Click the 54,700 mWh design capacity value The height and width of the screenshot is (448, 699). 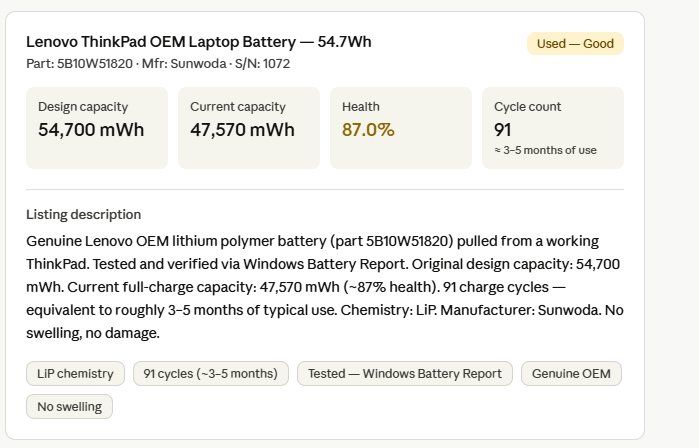point(91,130)
